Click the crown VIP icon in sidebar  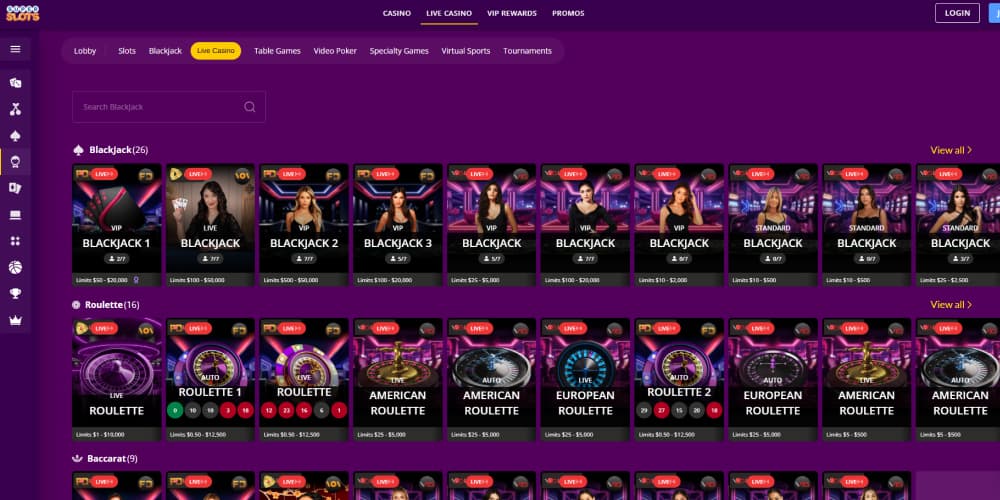(x=15, y=321)
